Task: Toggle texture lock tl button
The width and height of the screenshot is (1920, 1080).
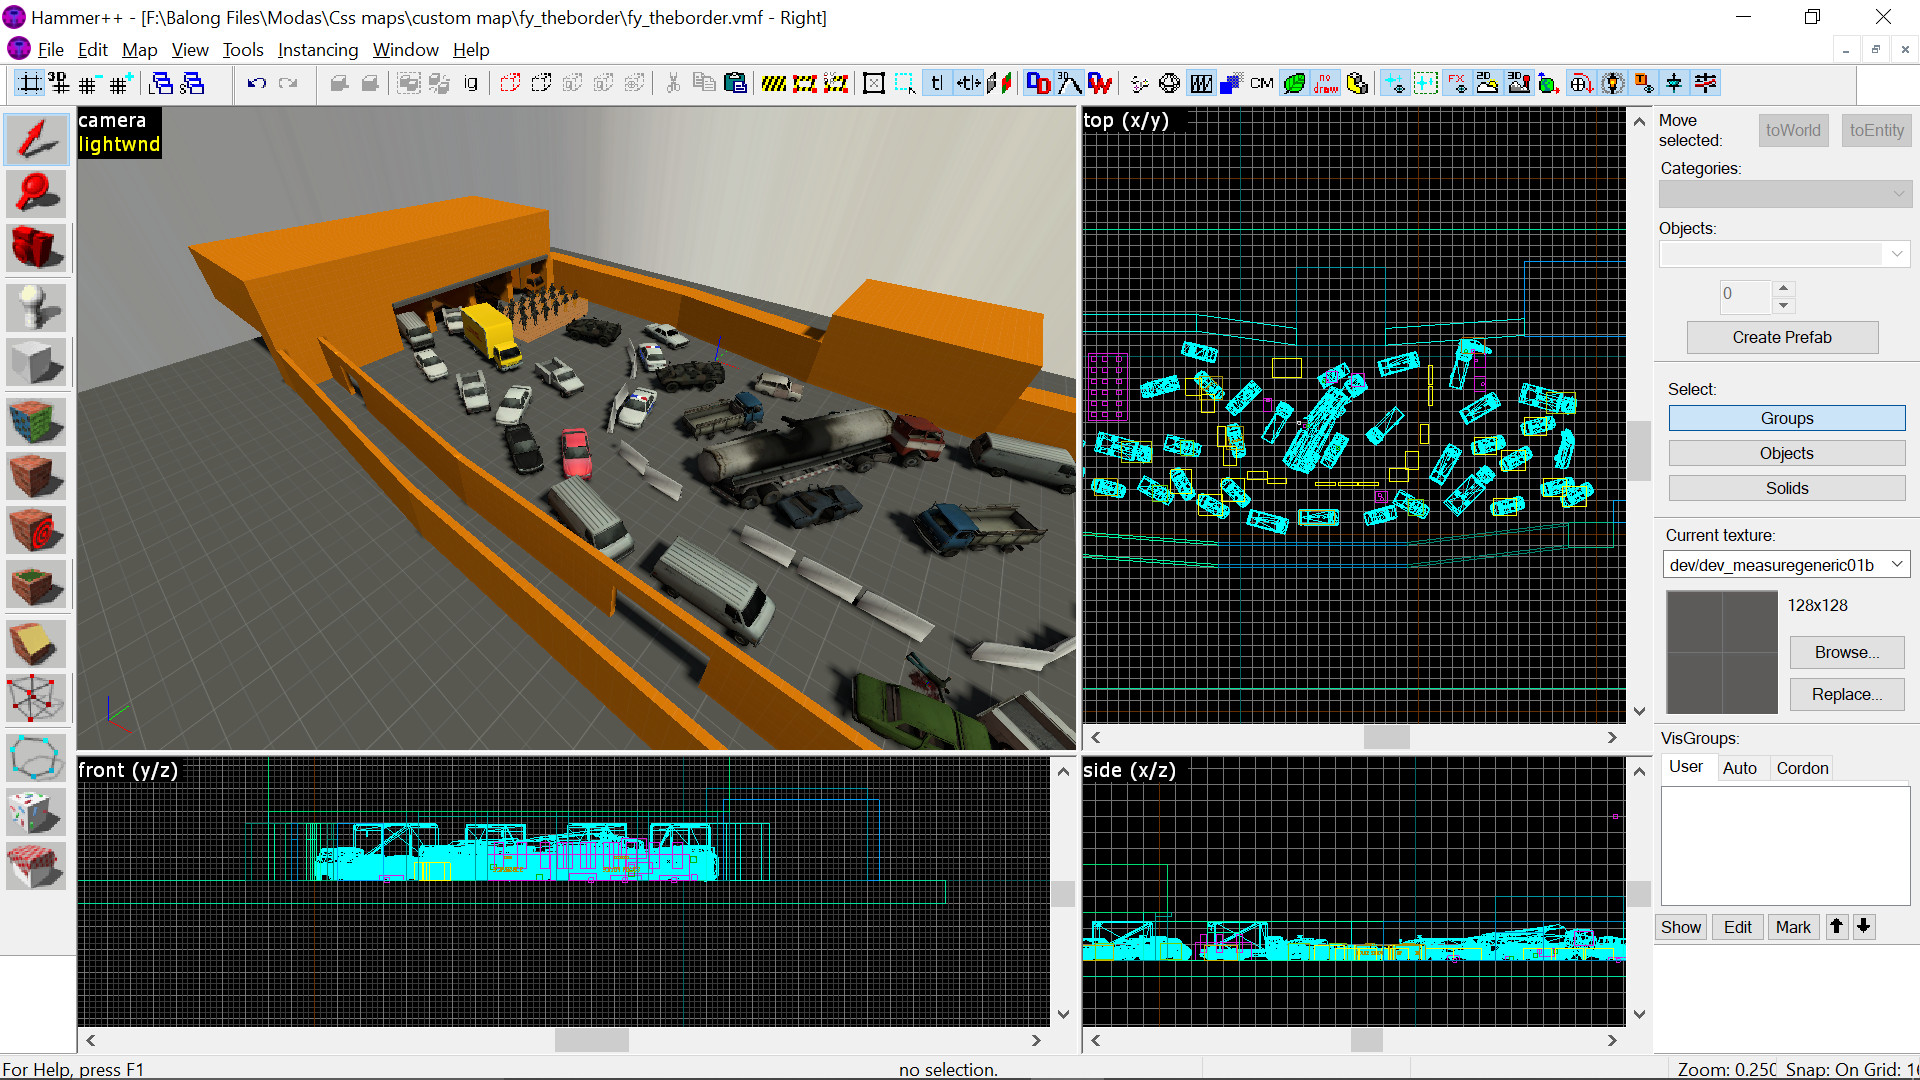Action: [x=936, y=83]
